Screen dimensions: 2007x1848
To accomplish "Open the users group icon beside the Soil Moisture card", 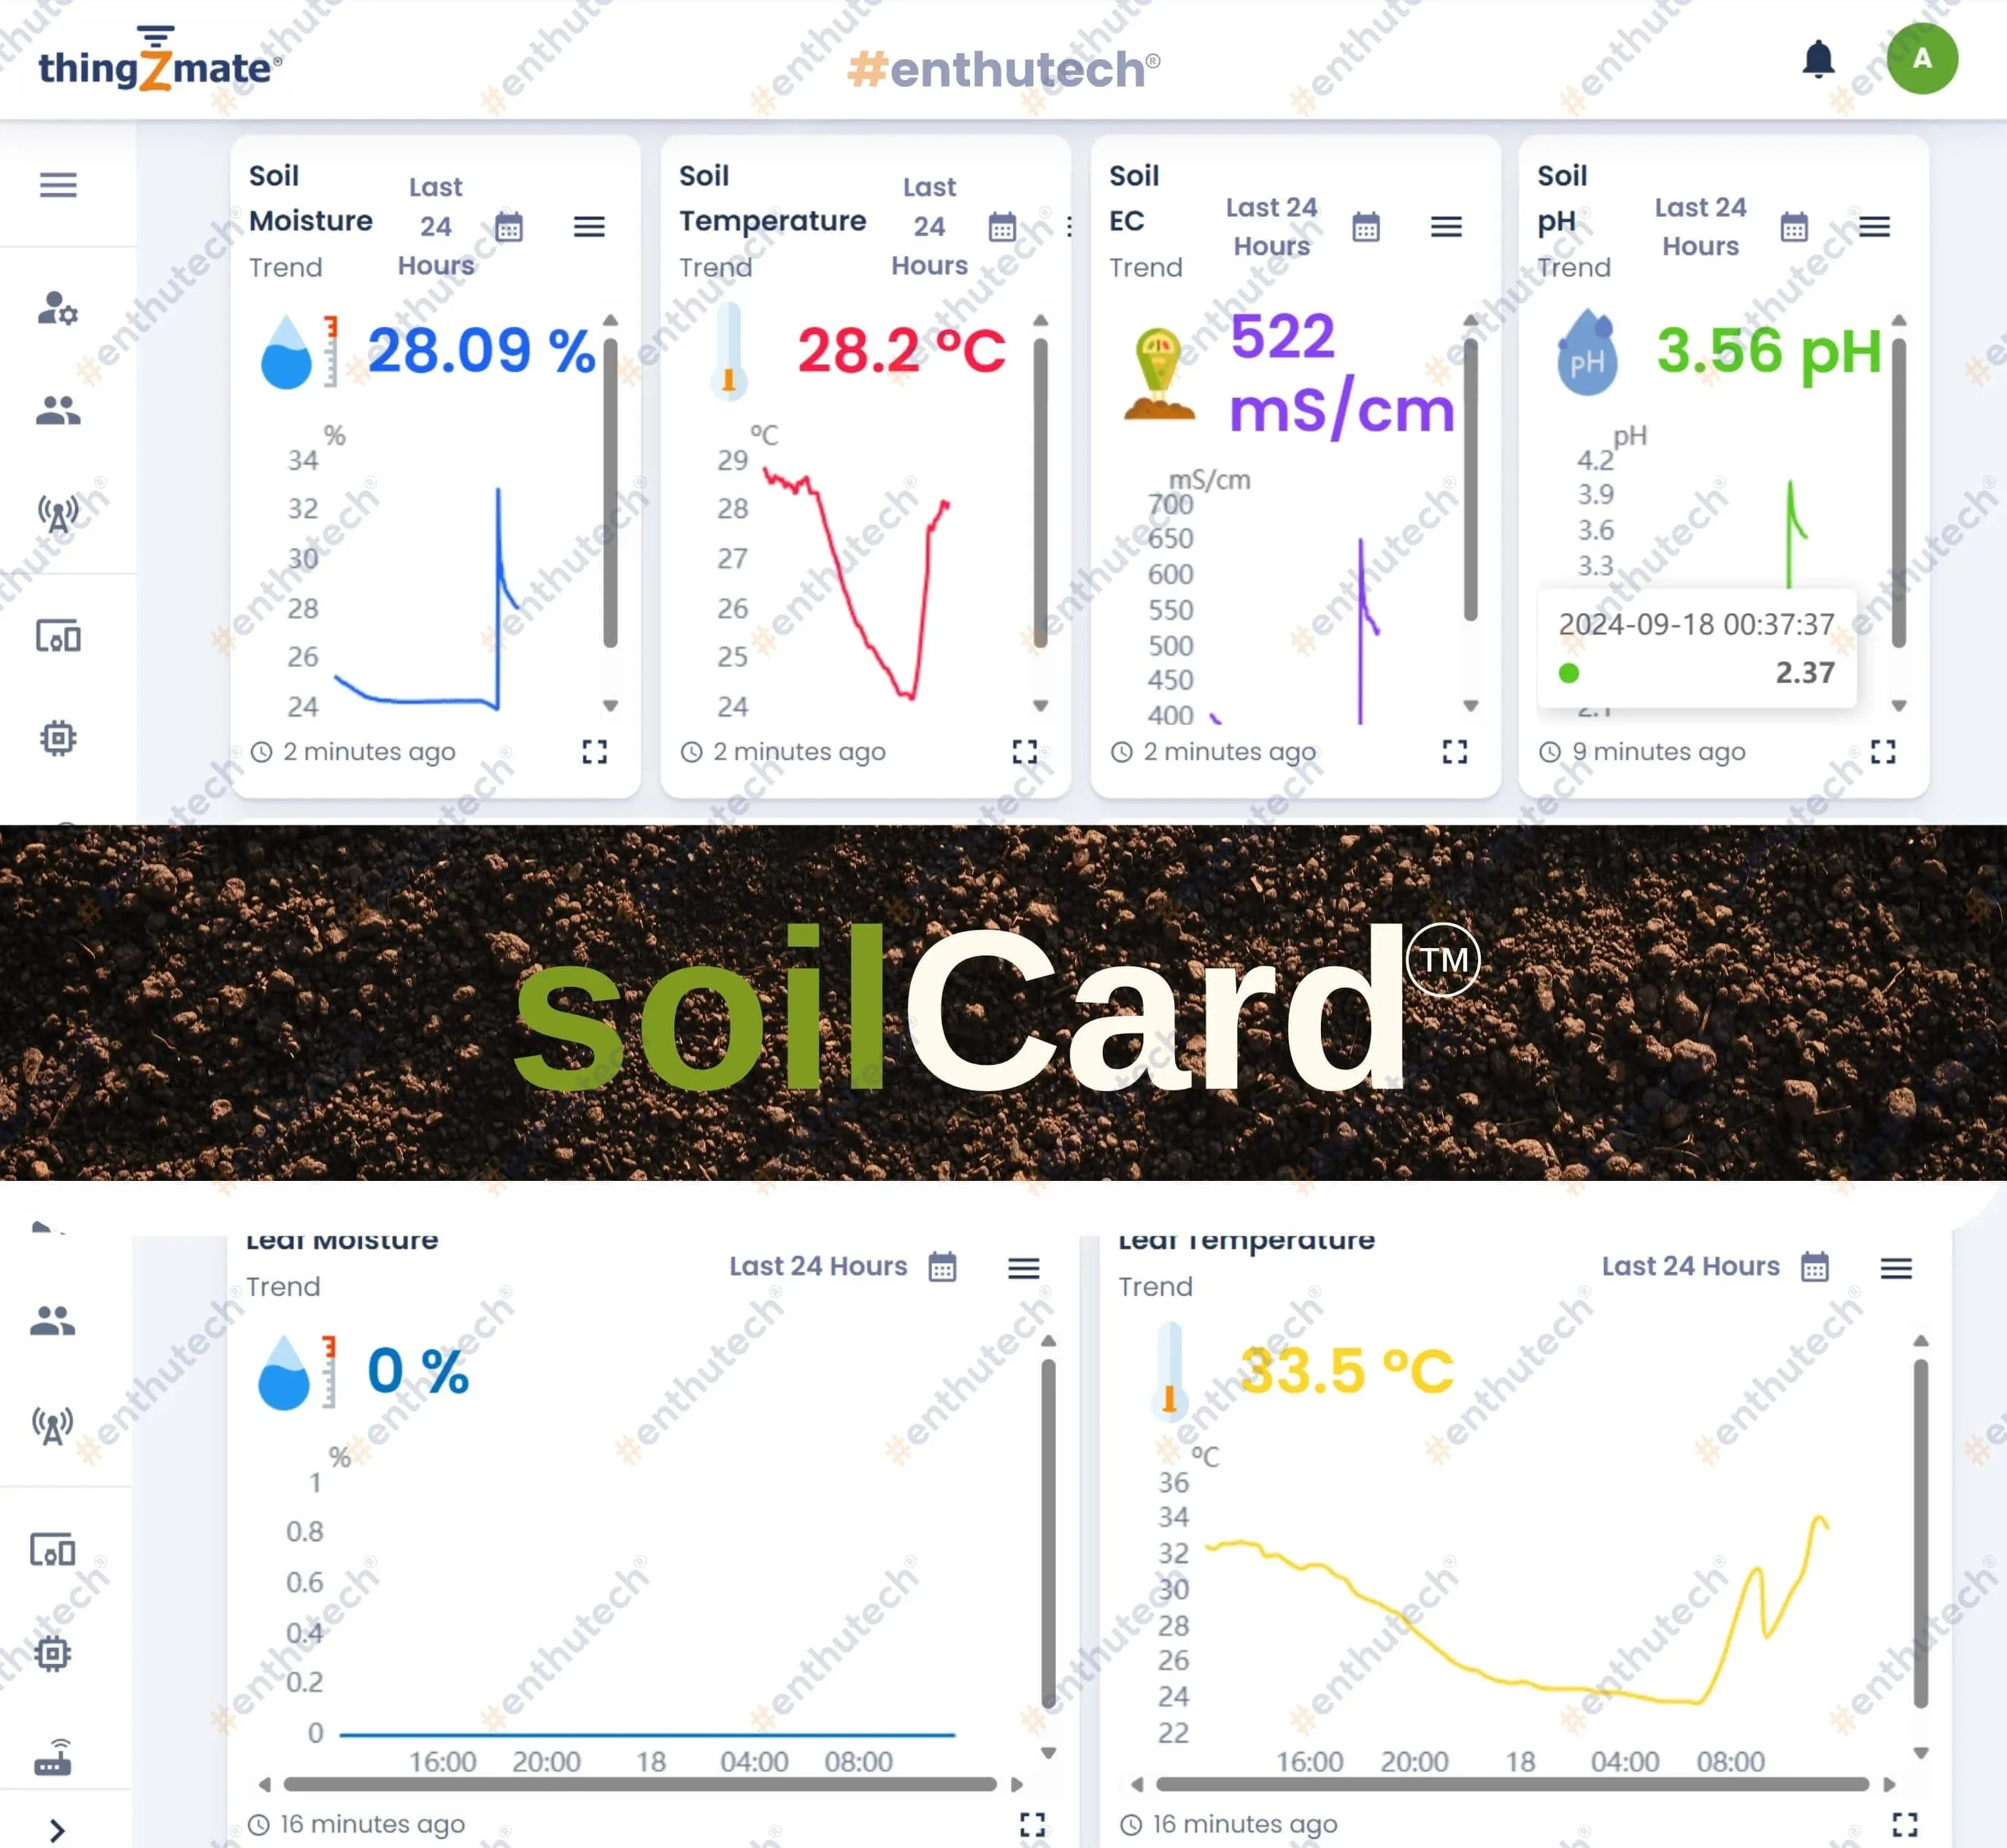I will [58, 410].
